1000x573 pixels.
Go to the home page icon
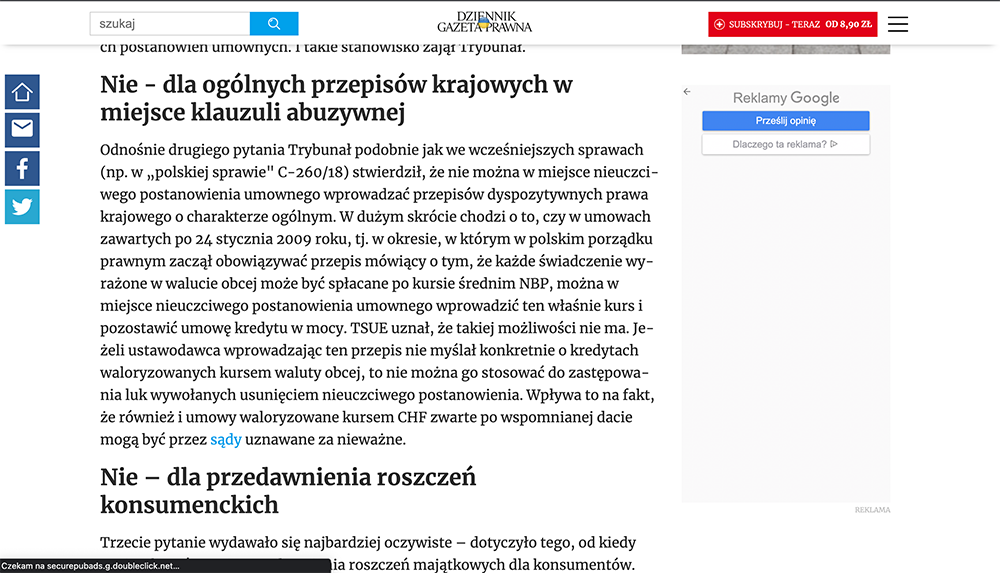(22, 93)
